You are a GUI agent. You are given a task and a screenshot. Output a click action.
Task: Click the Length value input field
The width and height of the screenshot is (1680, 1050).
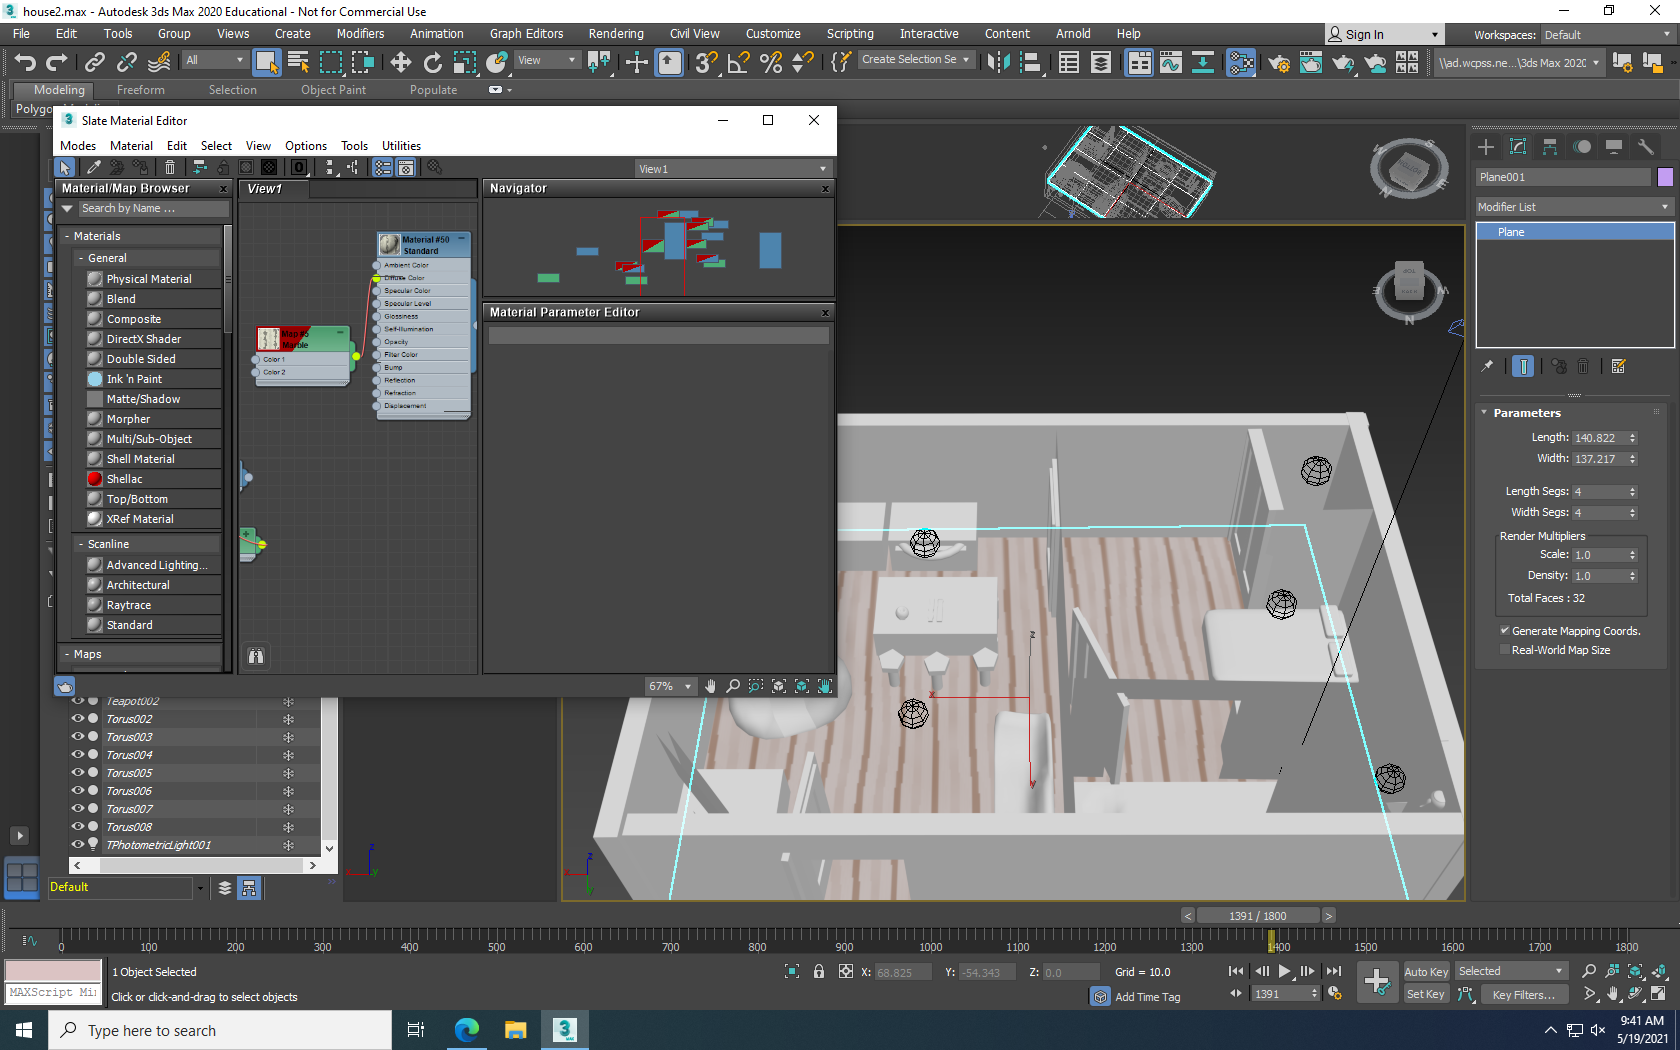(x=1597, y=438)
